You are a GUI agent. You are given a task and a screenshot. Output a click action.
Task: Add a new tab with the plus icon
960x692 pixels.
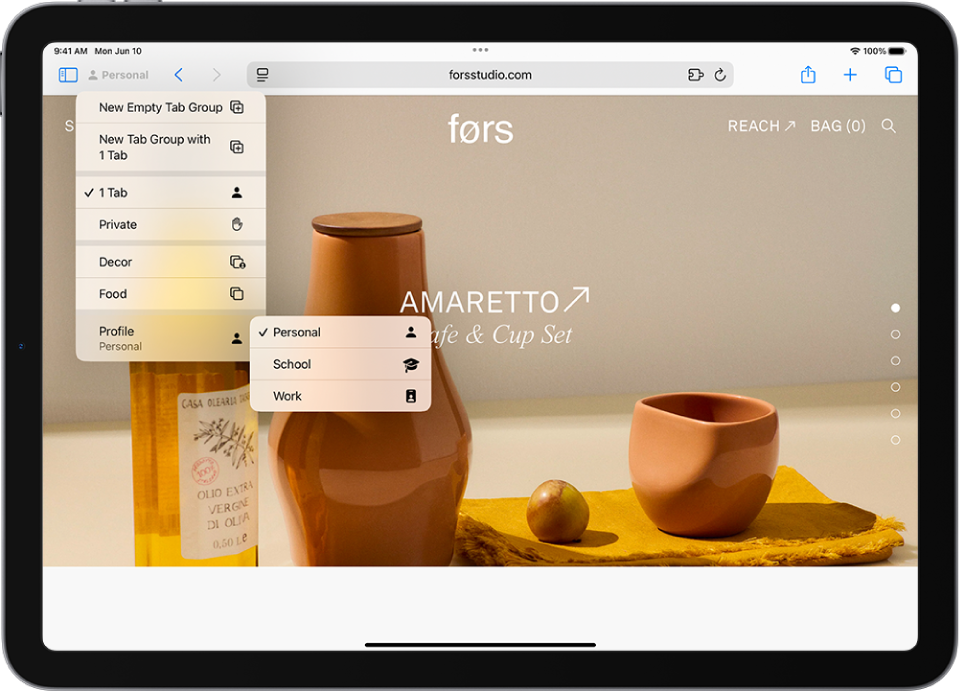(x=850, y=75)
